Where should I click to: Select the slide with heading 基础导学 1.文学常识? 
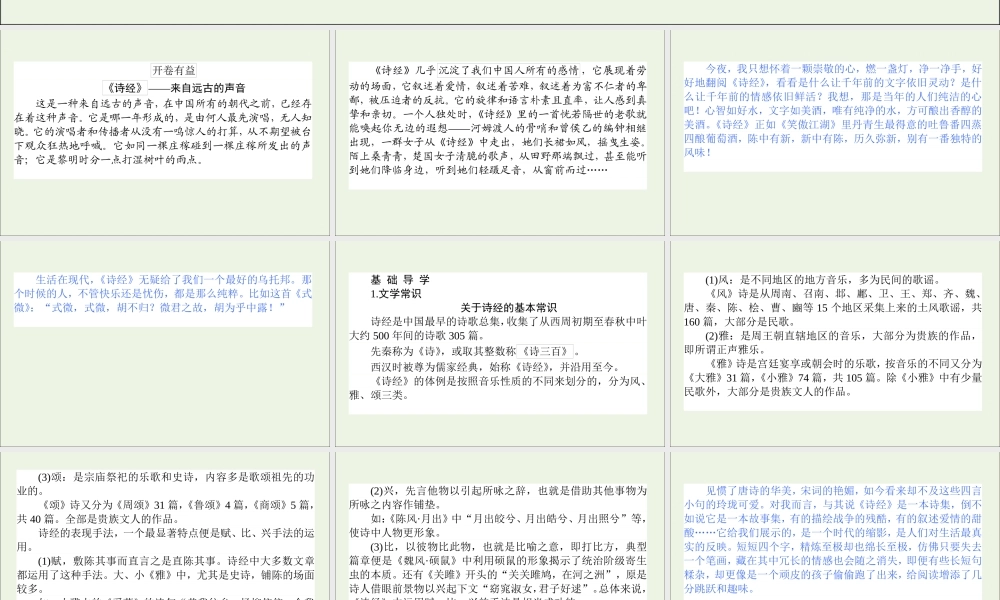[x=499, y=343]
